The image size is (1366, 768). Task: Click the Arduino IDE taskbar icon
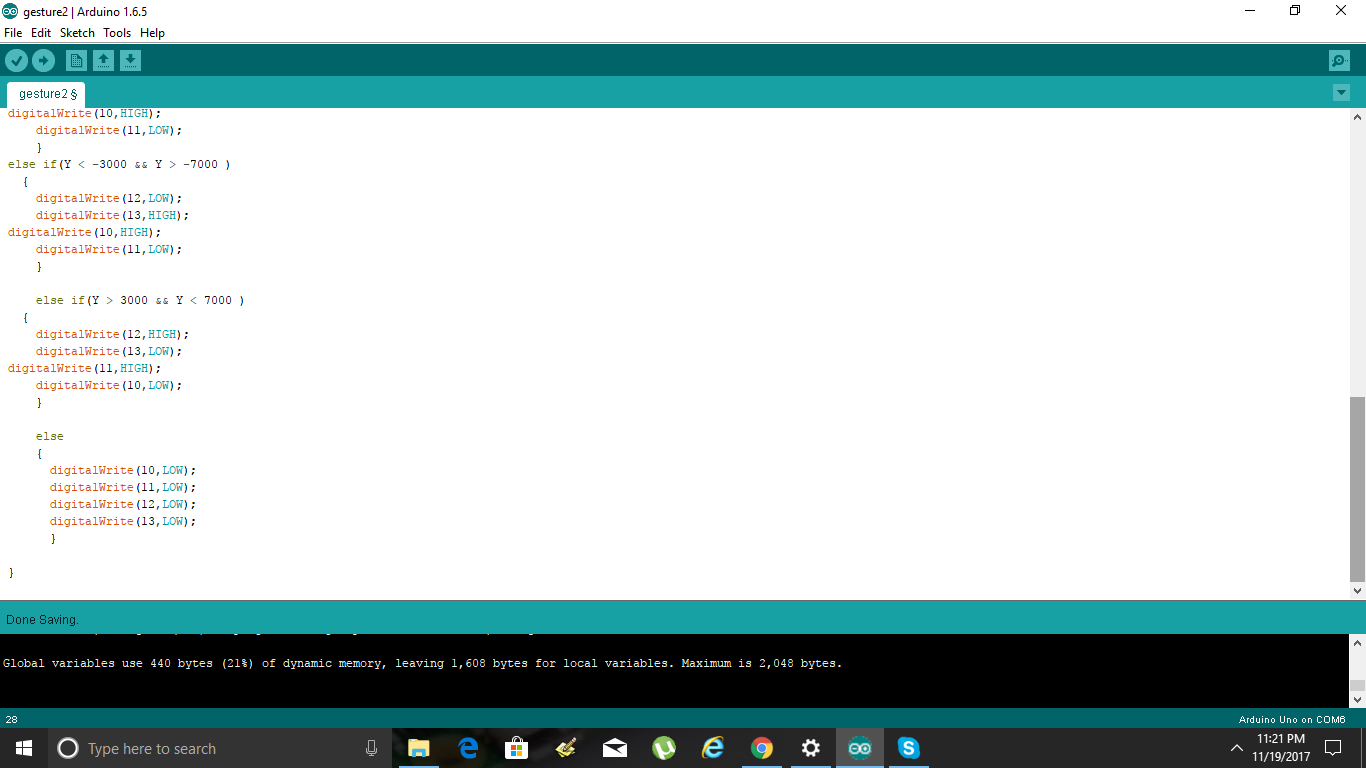pyautogui.click(x=859, y=747)
